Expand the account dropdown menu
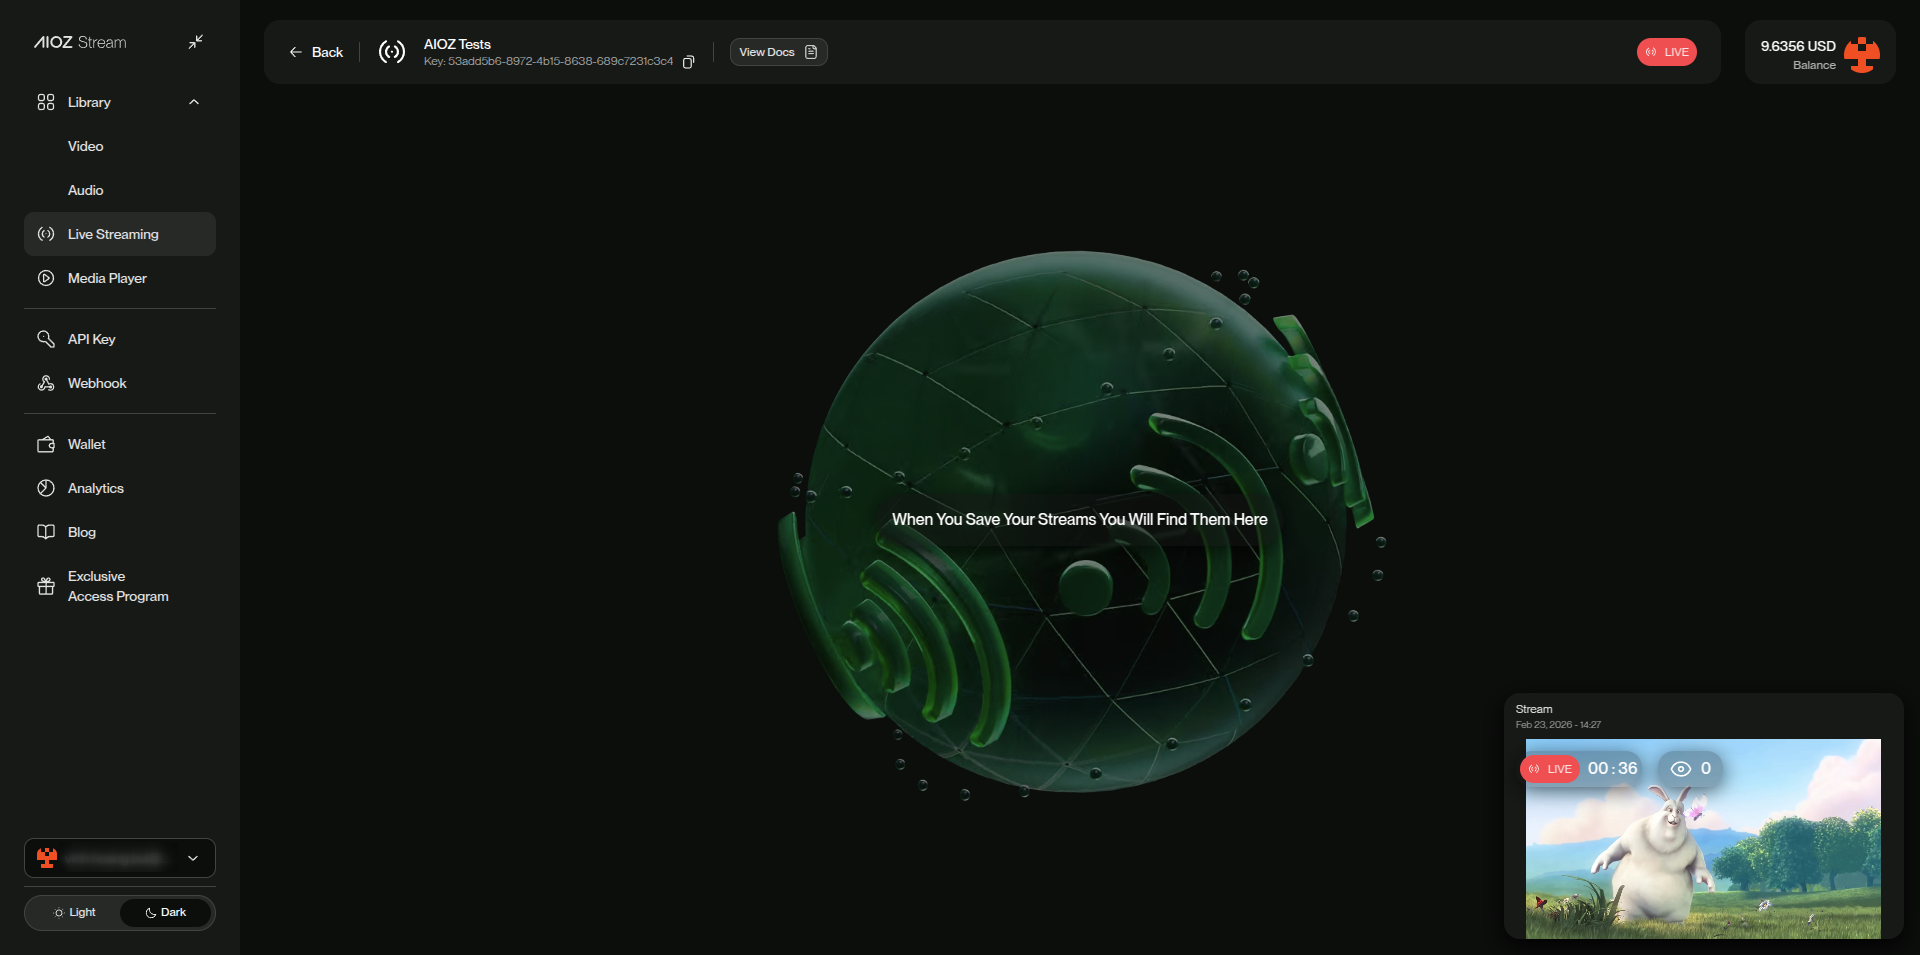The height and width of the screenshot is (955, 1920). click(192, 858)
